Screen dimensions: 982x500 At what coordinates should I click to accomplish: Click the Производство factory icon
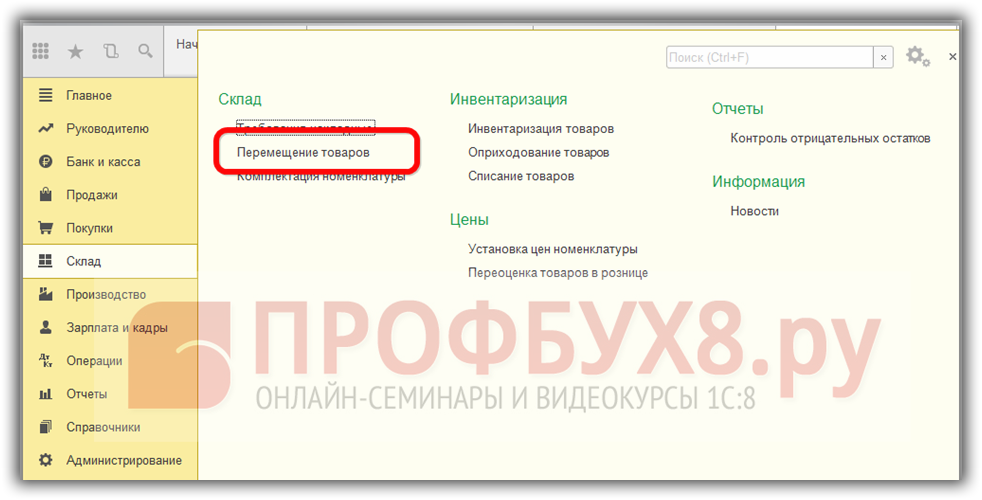pyautogui.click(x=45, y=294)
